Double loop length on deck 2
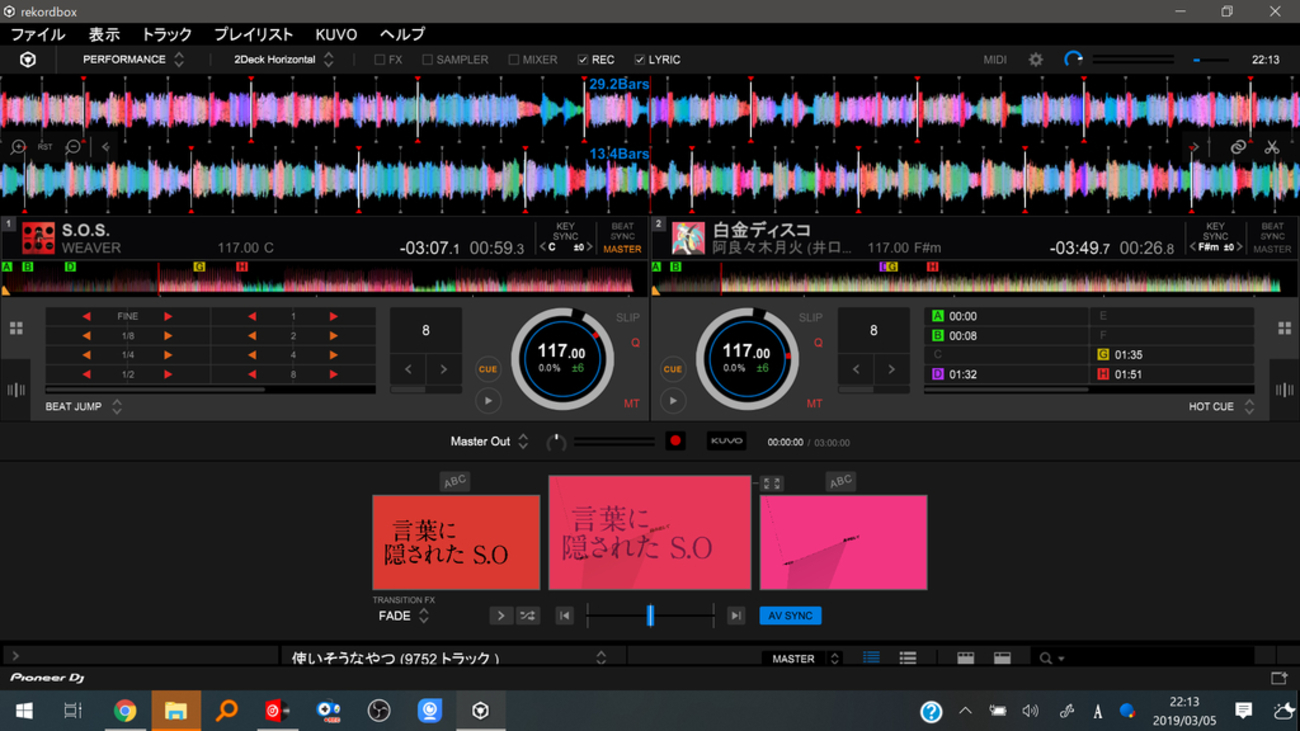 click(891, 370)
